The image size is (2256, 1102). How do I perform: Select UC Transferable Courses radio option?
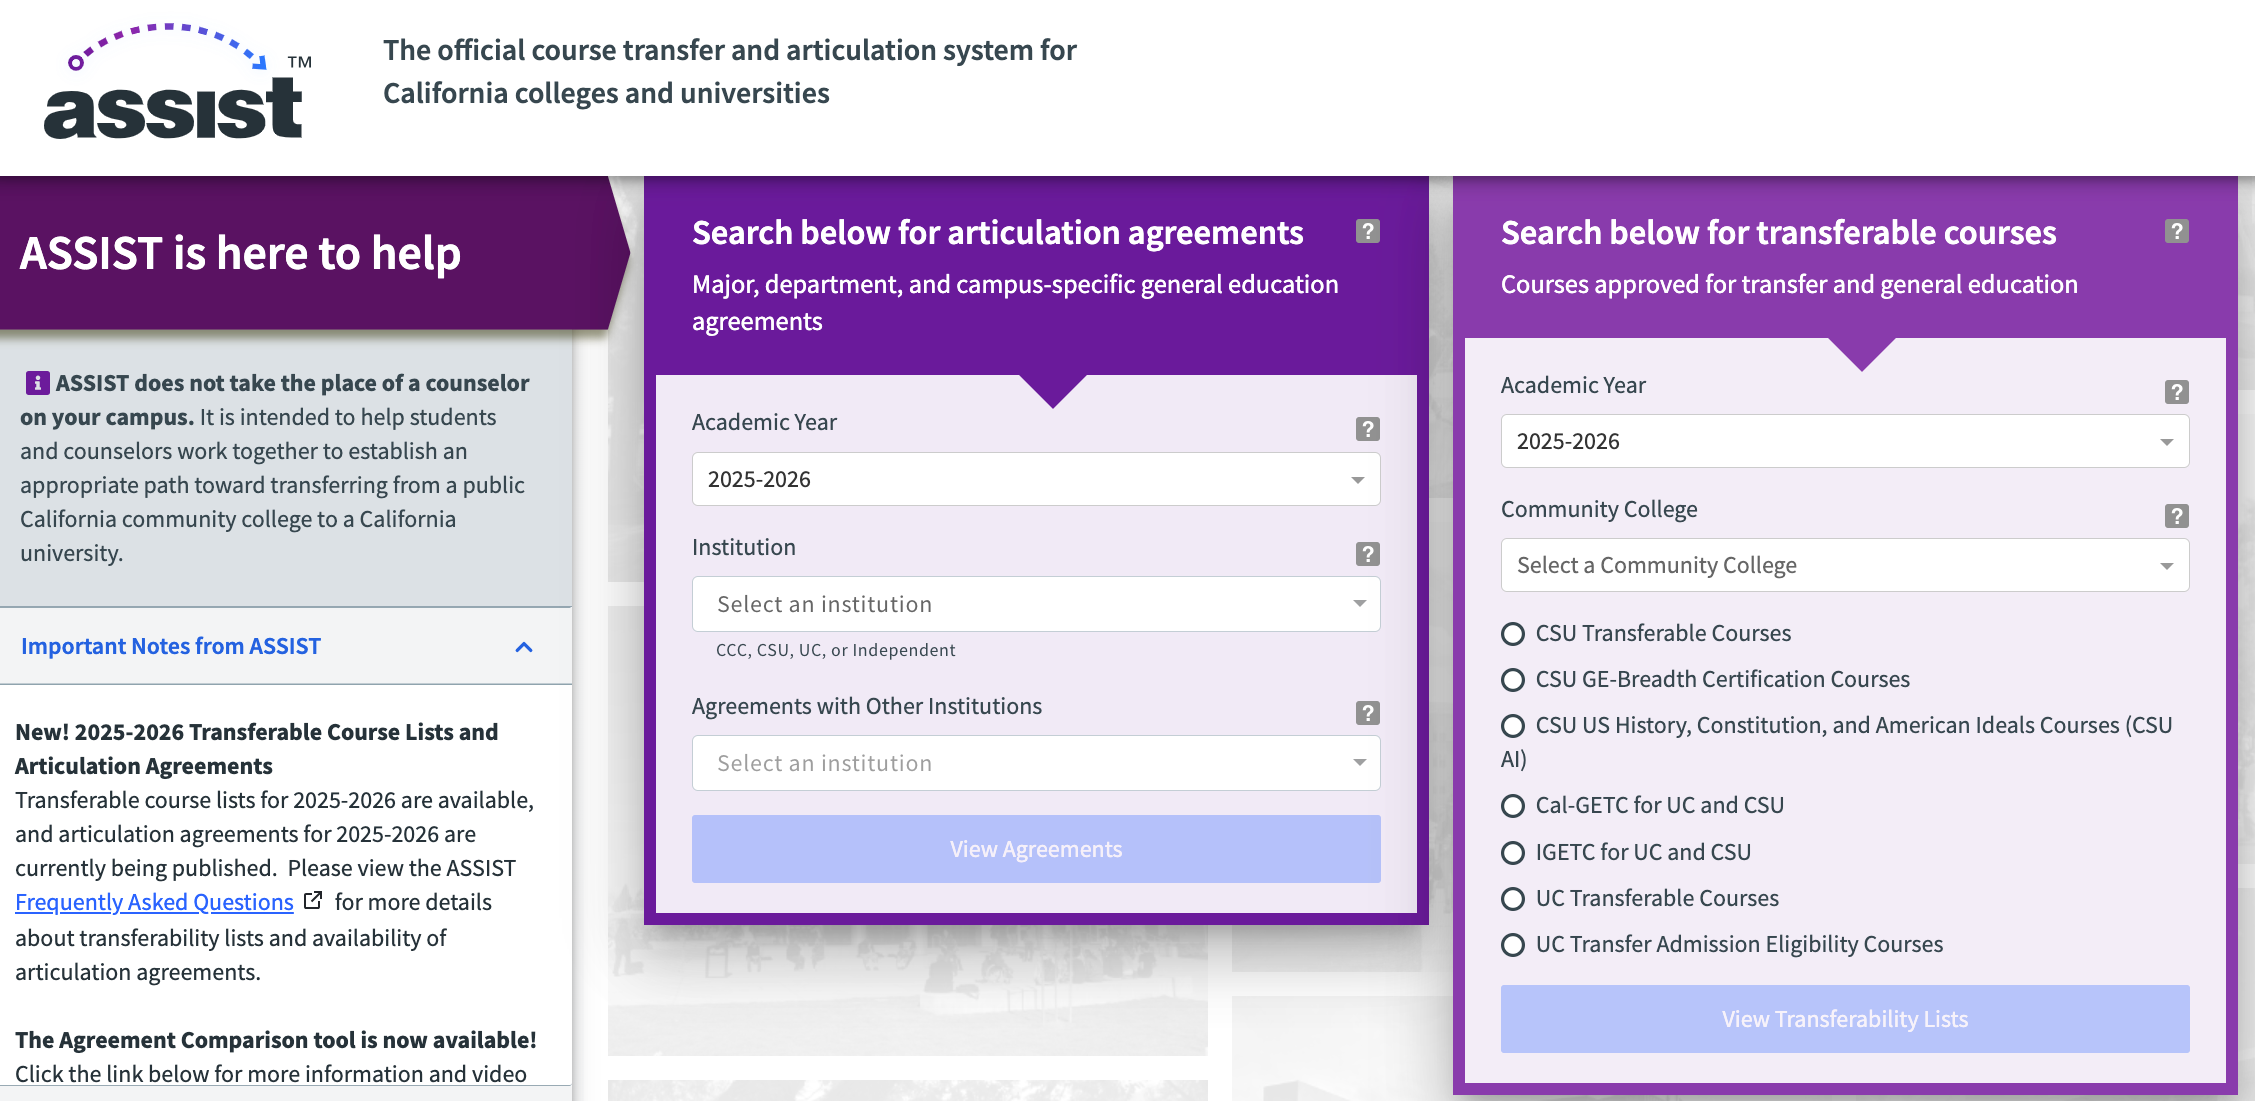pyautogui.click(x=1513, y=899)
